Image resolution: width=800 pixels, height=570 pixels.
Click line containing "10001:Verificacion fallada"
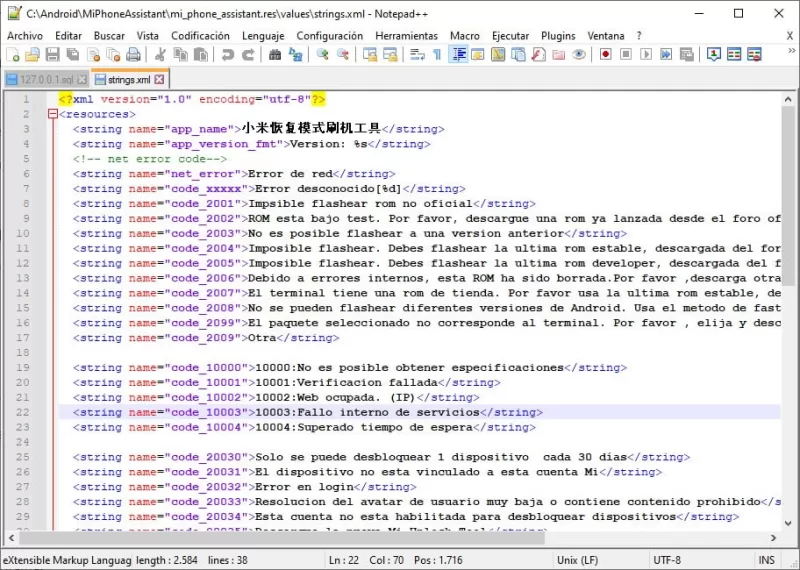pos(419,383)
